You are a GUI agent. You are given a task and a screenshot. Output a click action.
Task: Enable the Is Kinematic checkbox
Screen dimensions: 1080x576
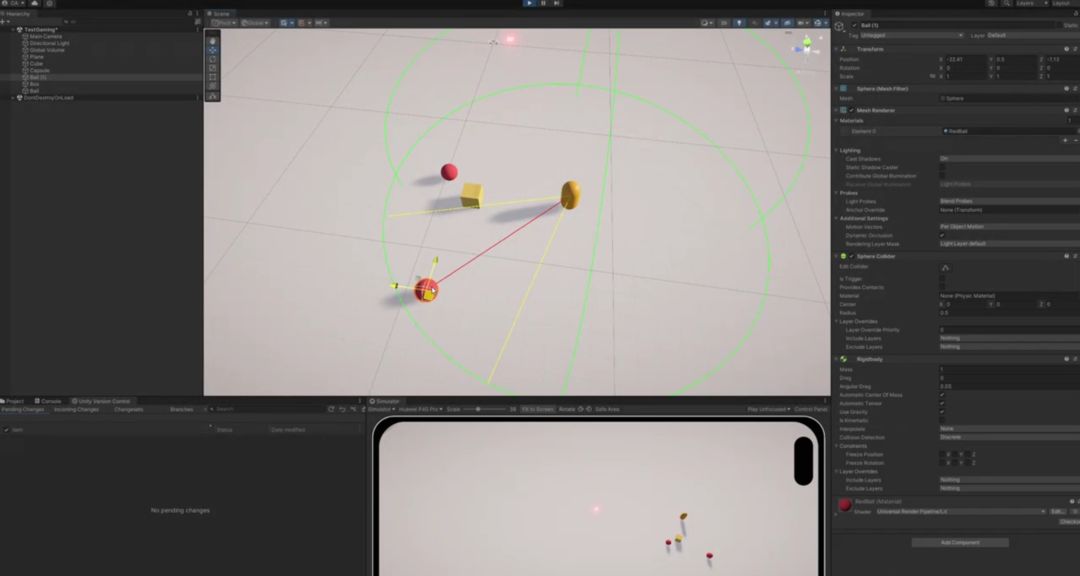click(x=942, y=420)
